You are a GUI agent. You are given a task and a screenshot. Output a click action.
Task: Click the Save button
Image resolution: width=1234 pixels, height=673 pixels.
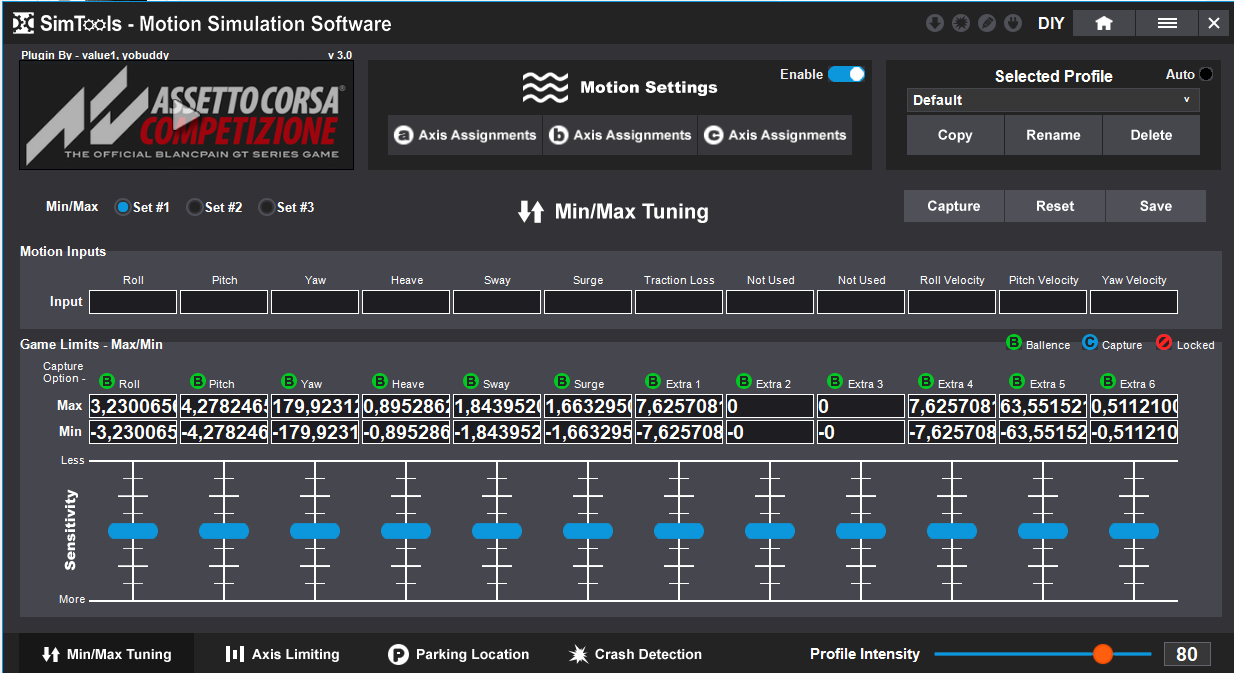tap(1155, 206)
